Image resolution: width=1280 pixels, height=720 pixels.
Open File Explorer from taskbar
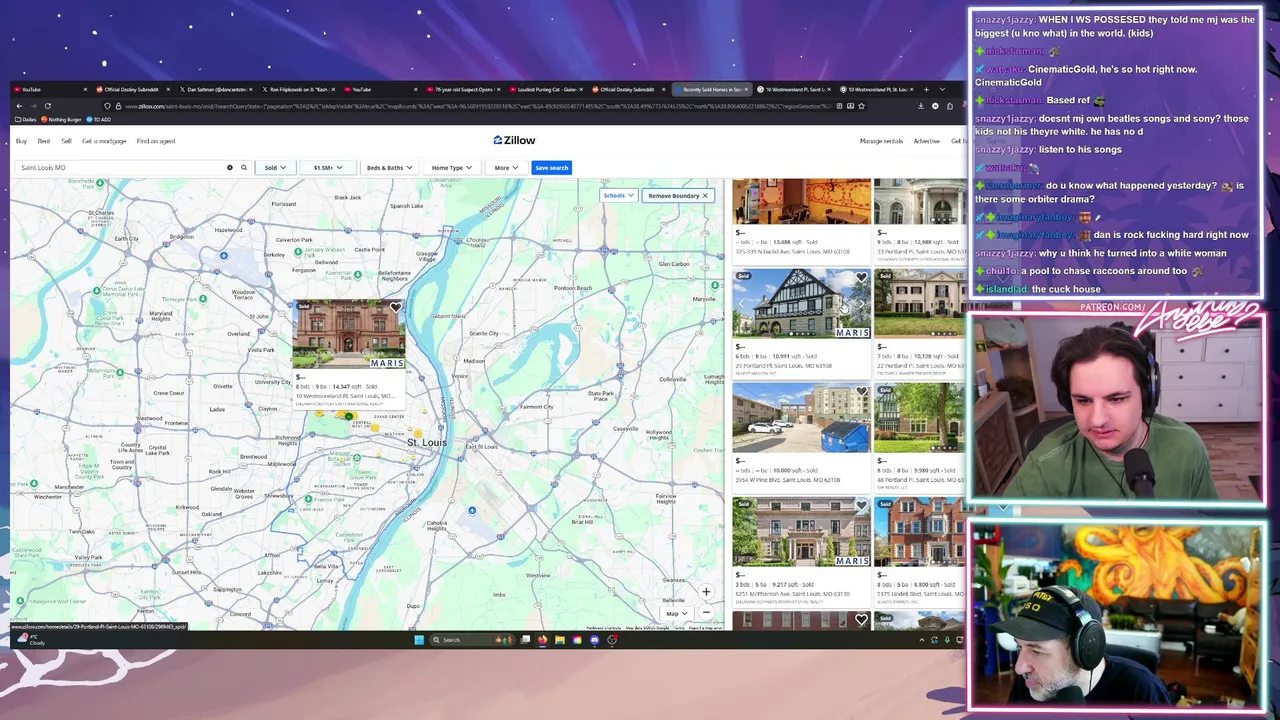(x=560, y=640)
